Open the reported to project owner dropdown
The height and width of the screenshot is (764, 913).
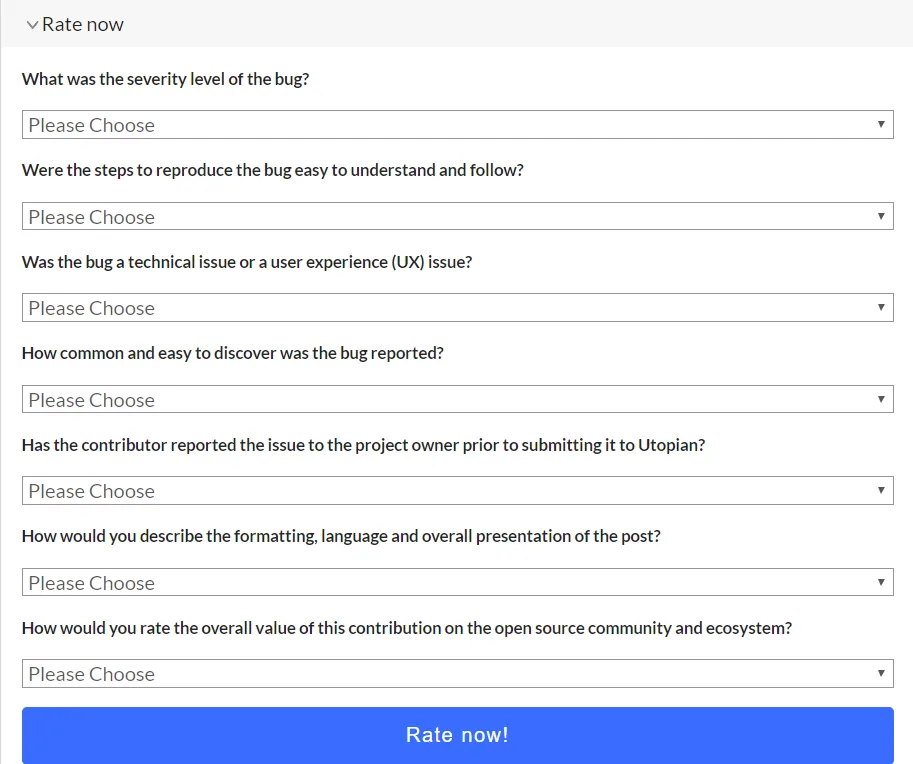tap(457, 491)
